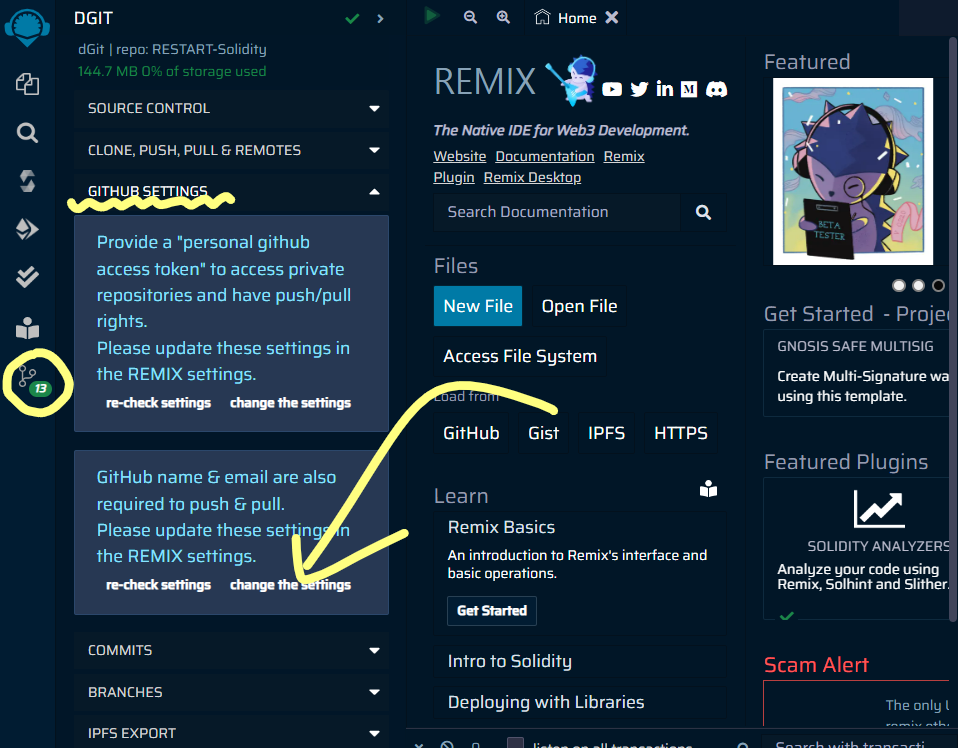The height and width of the screenshot is (748, 958).
Task: Click the Remix logo icon in the sidebar
Action: point(27,27)
